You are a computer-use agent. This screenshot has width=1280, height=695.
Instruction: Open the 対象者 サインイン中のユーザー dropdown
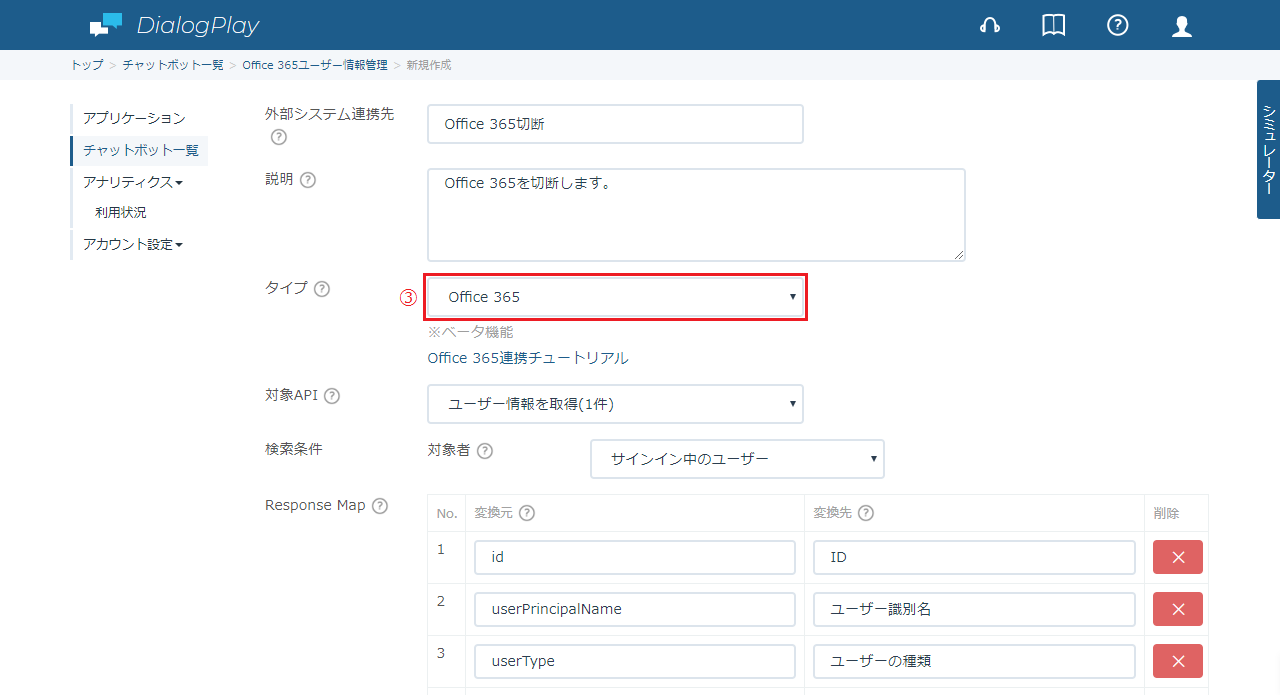pos(737,459)
